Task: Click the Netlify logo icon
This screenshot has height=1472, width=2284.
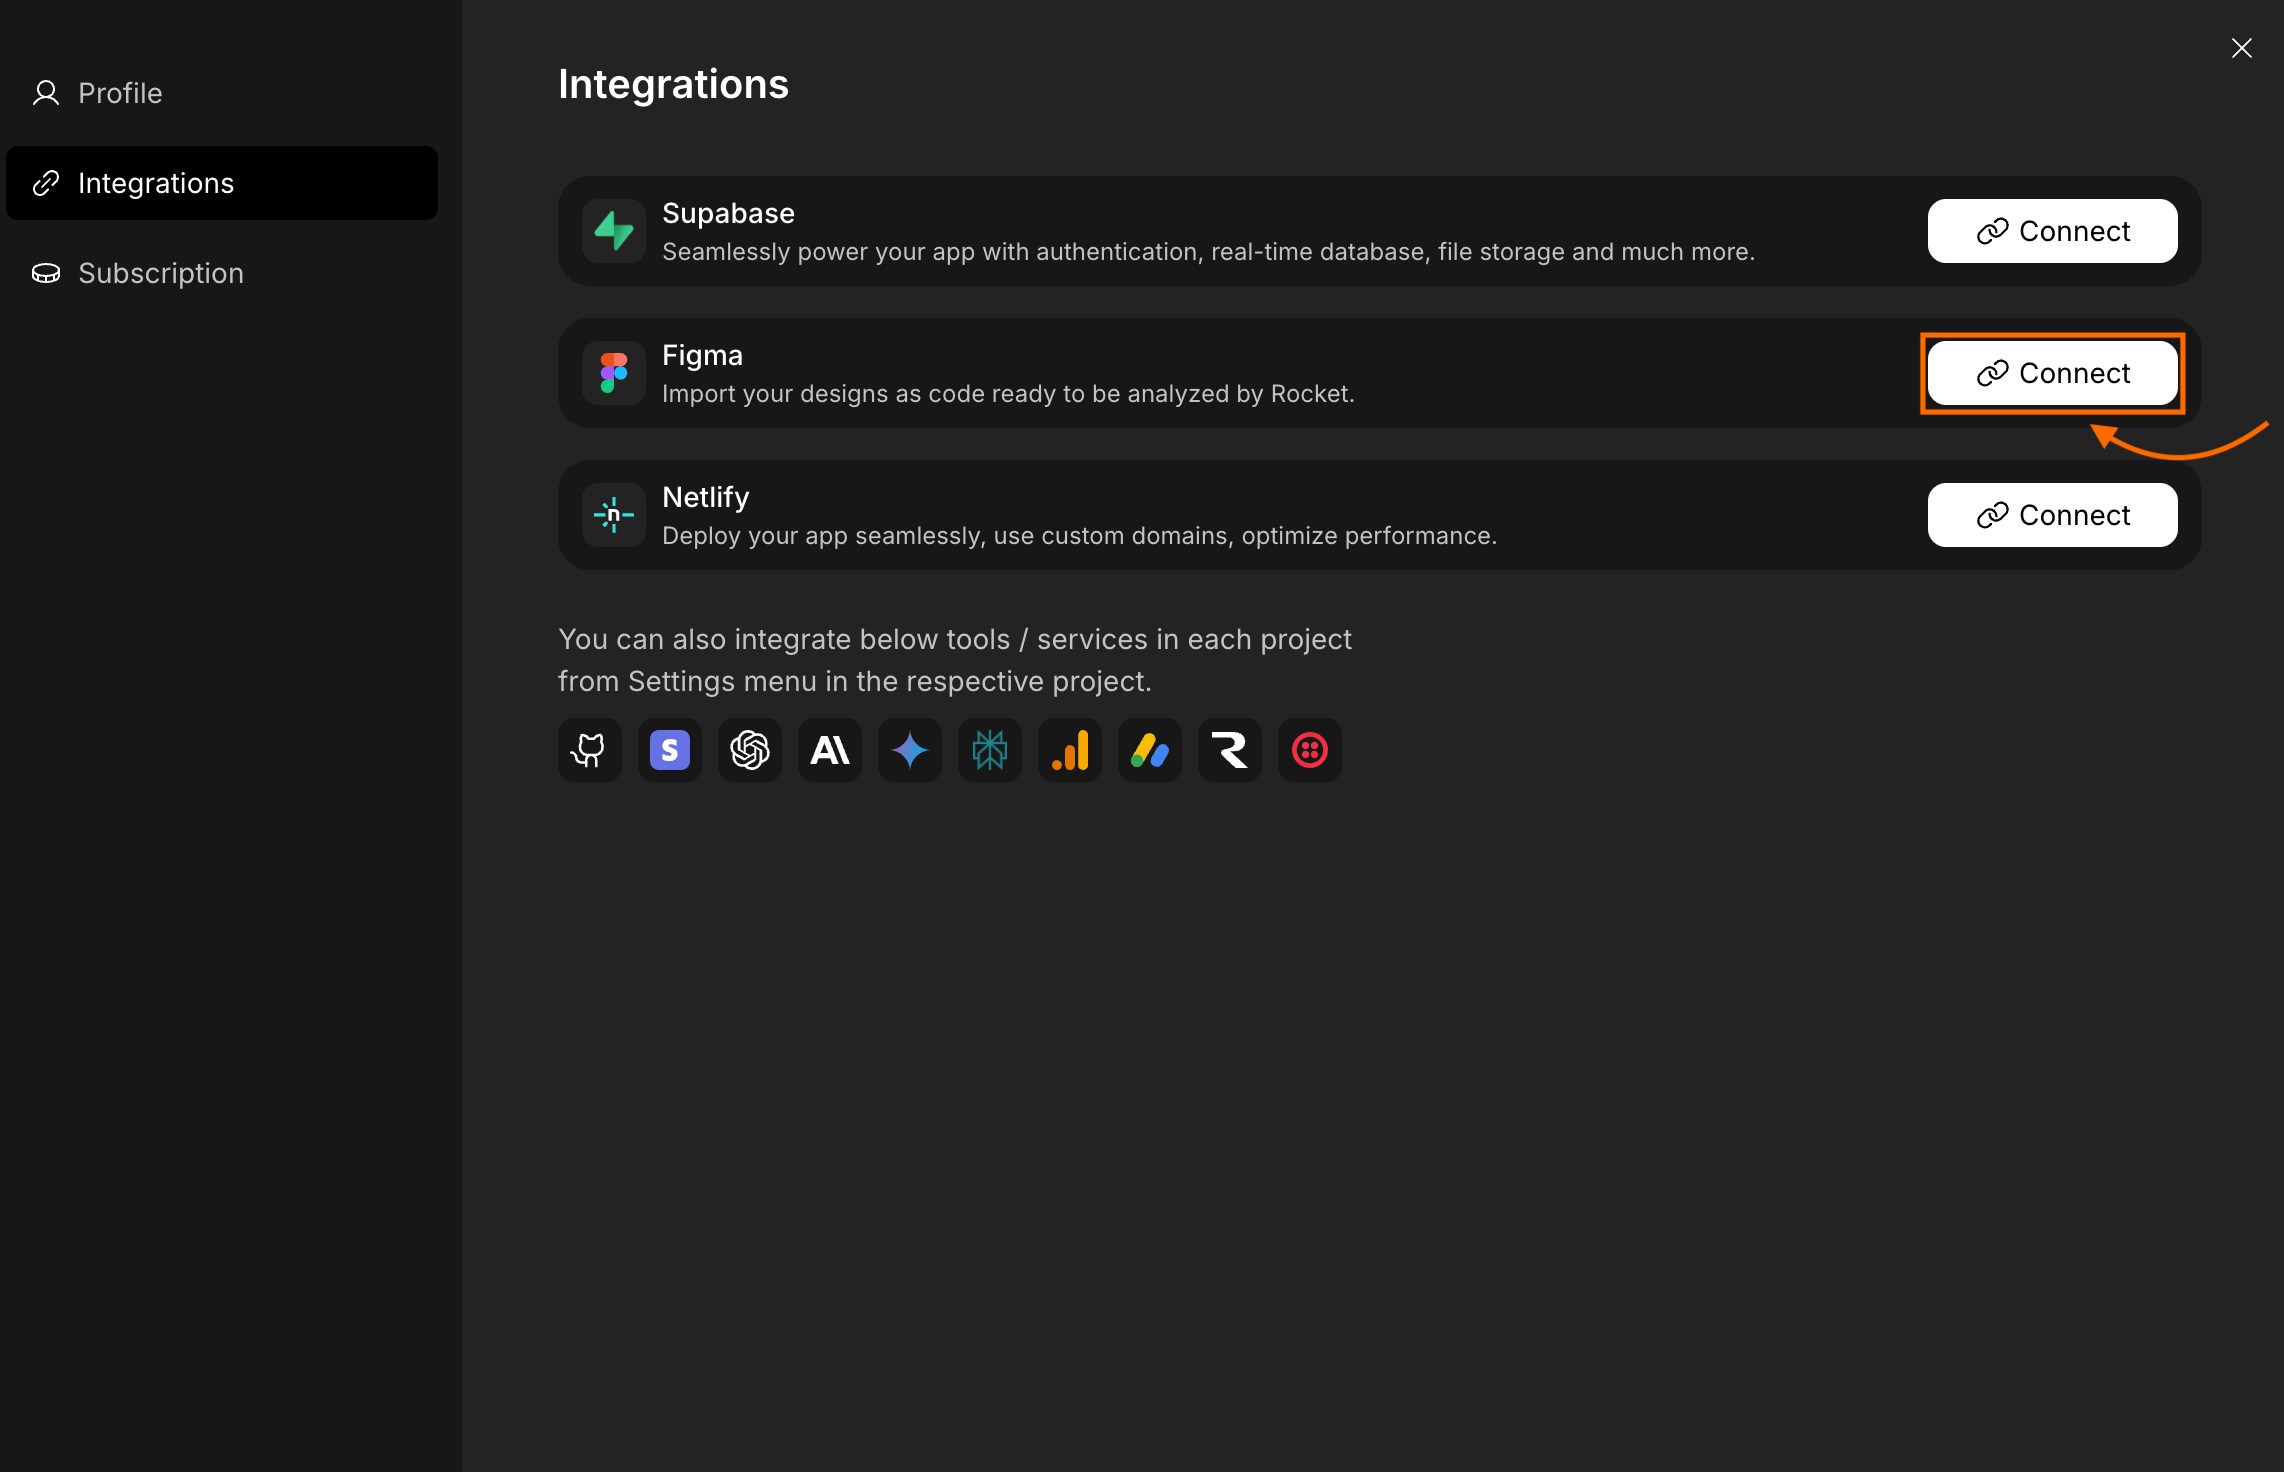Action: [x=613, y=515]
